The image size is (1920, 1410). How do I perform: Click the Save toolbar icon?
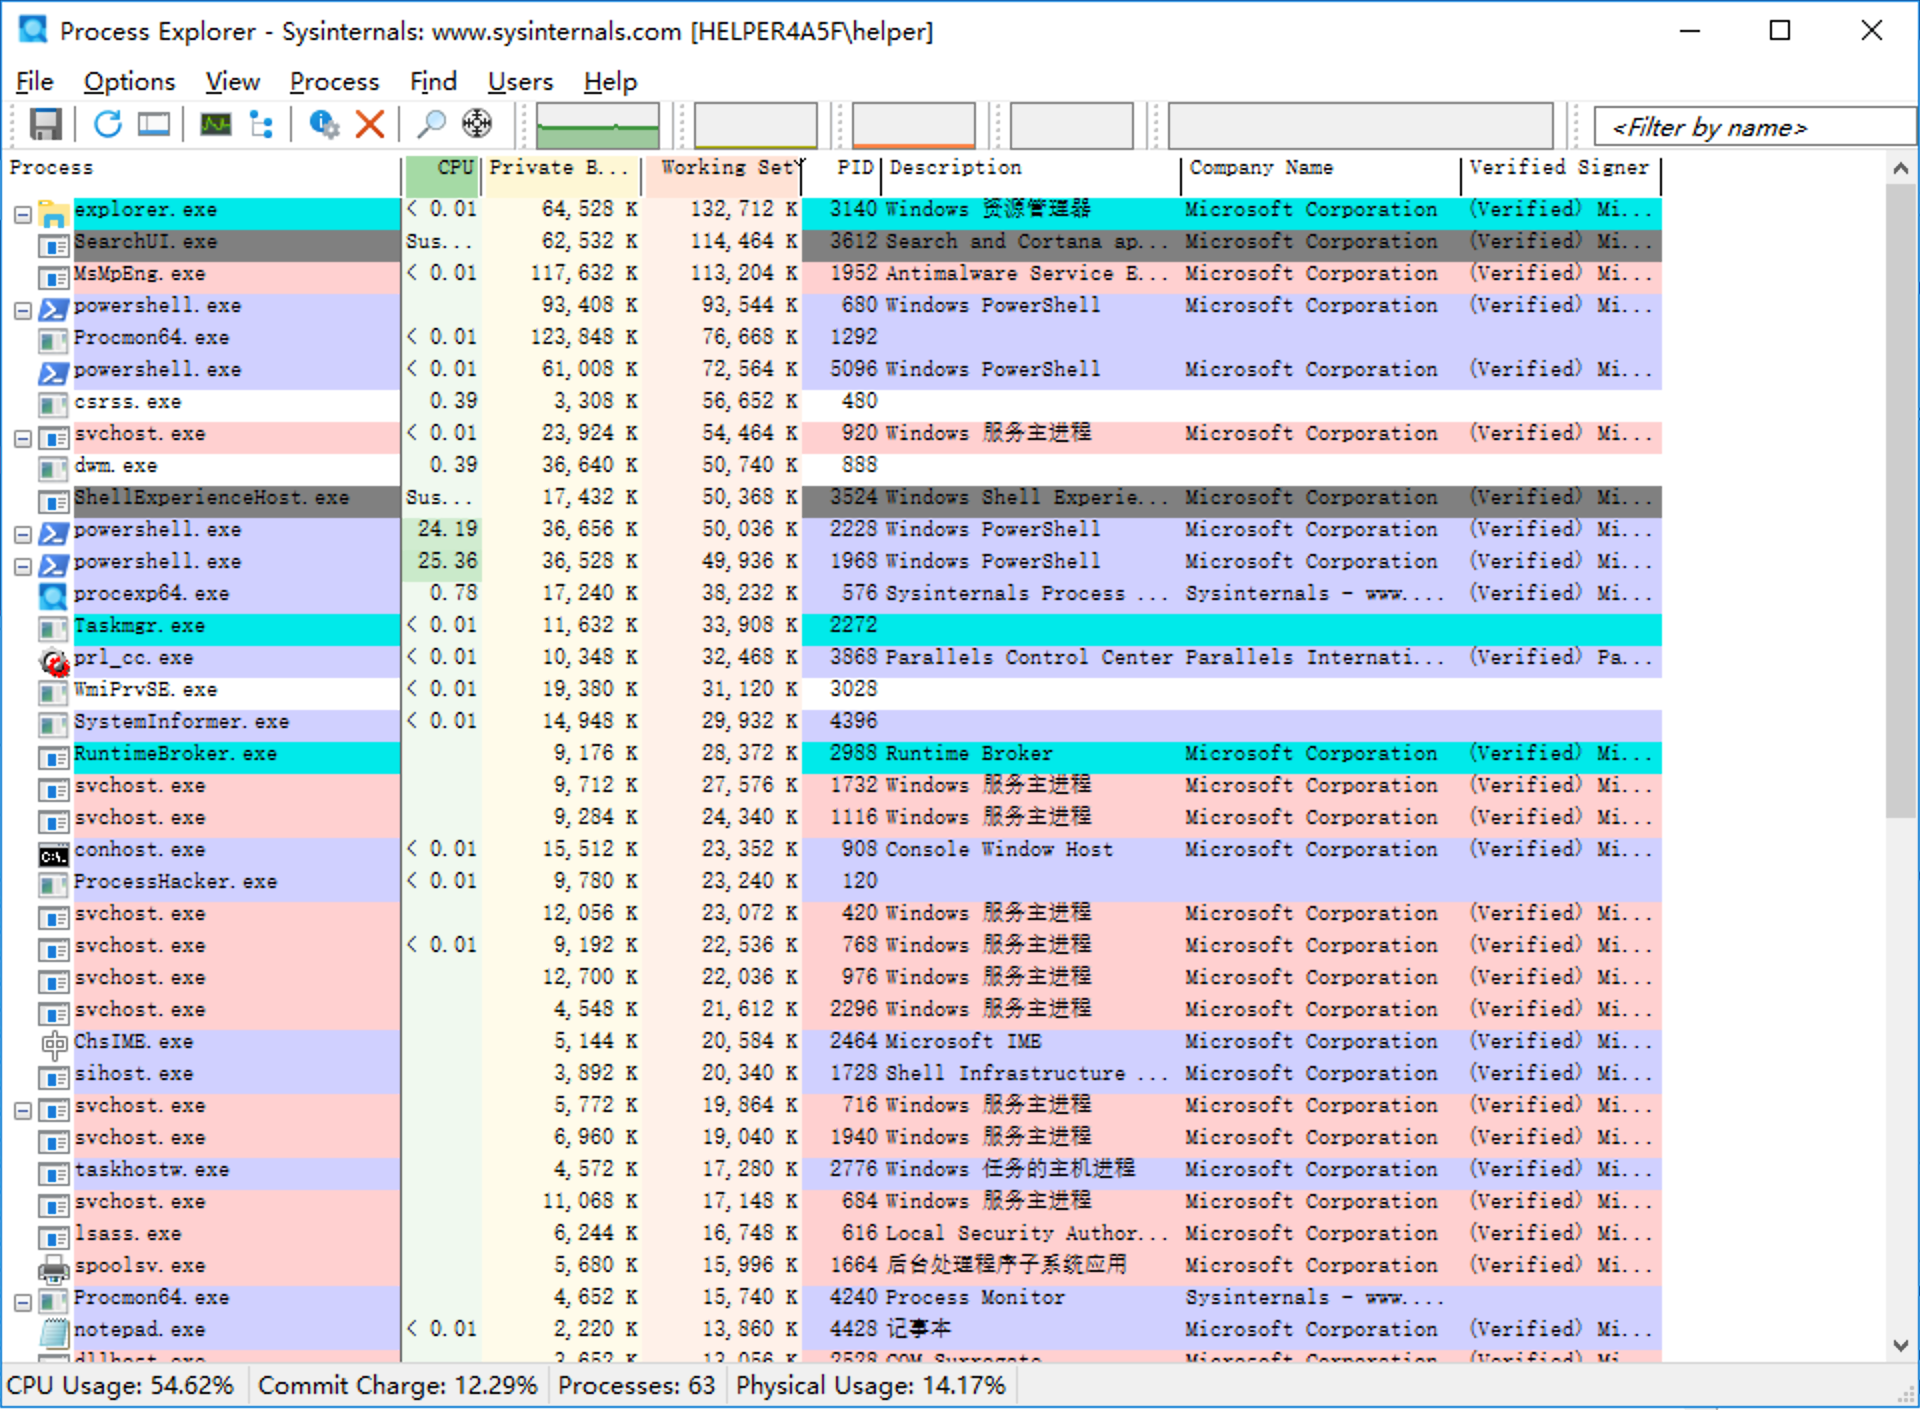coord(45,124)
